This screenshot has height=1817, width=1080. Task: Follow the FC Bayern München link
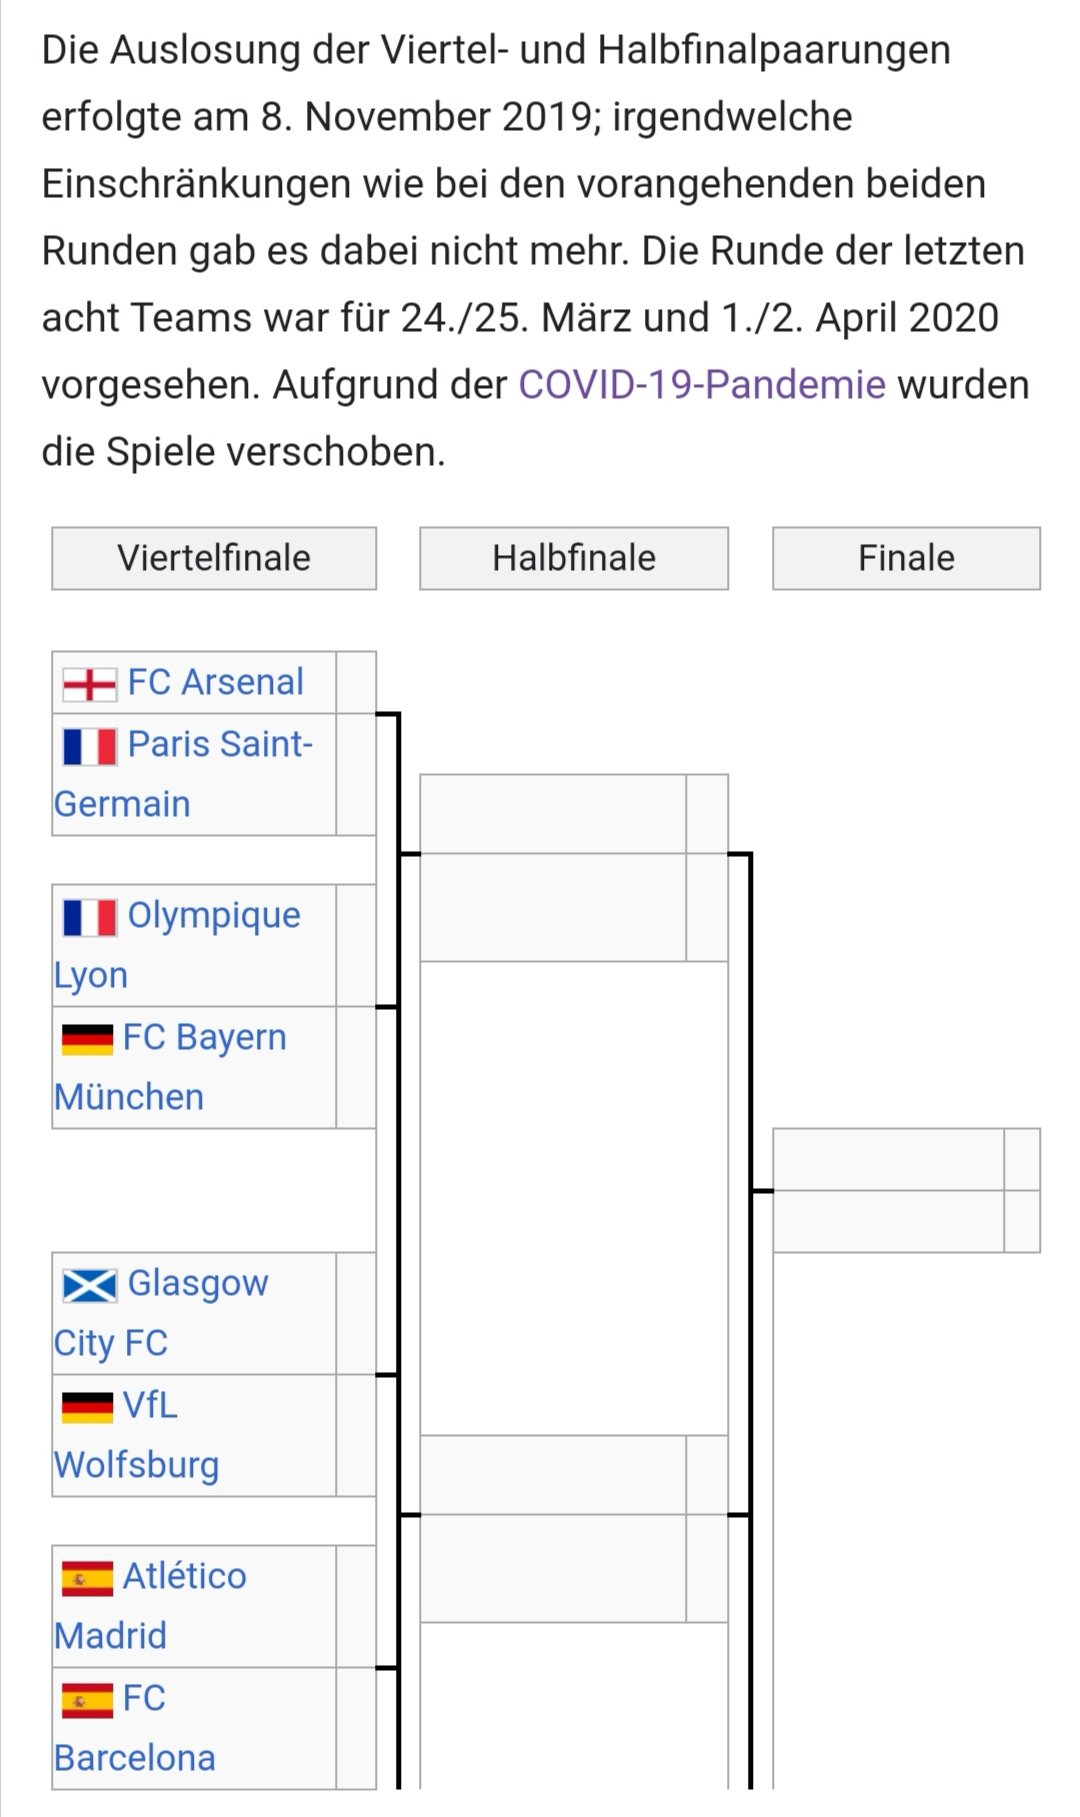click(171, 1067)
